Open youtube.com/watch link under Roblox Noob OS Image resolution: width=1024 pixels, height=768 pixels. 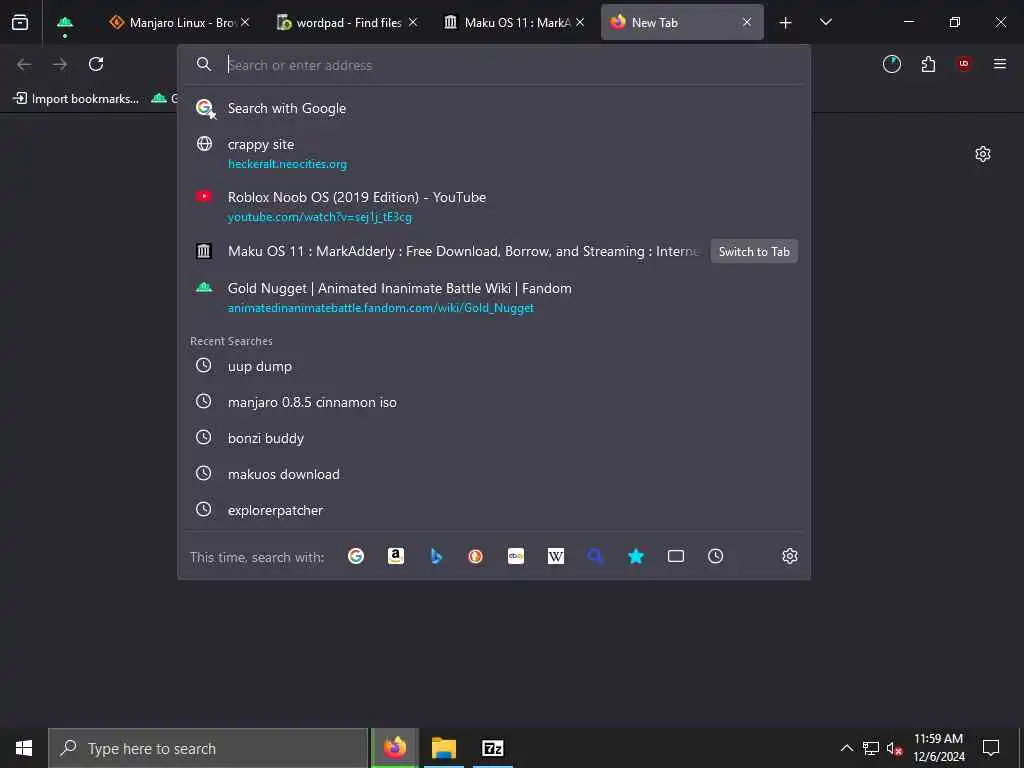(x=320, y=217)
